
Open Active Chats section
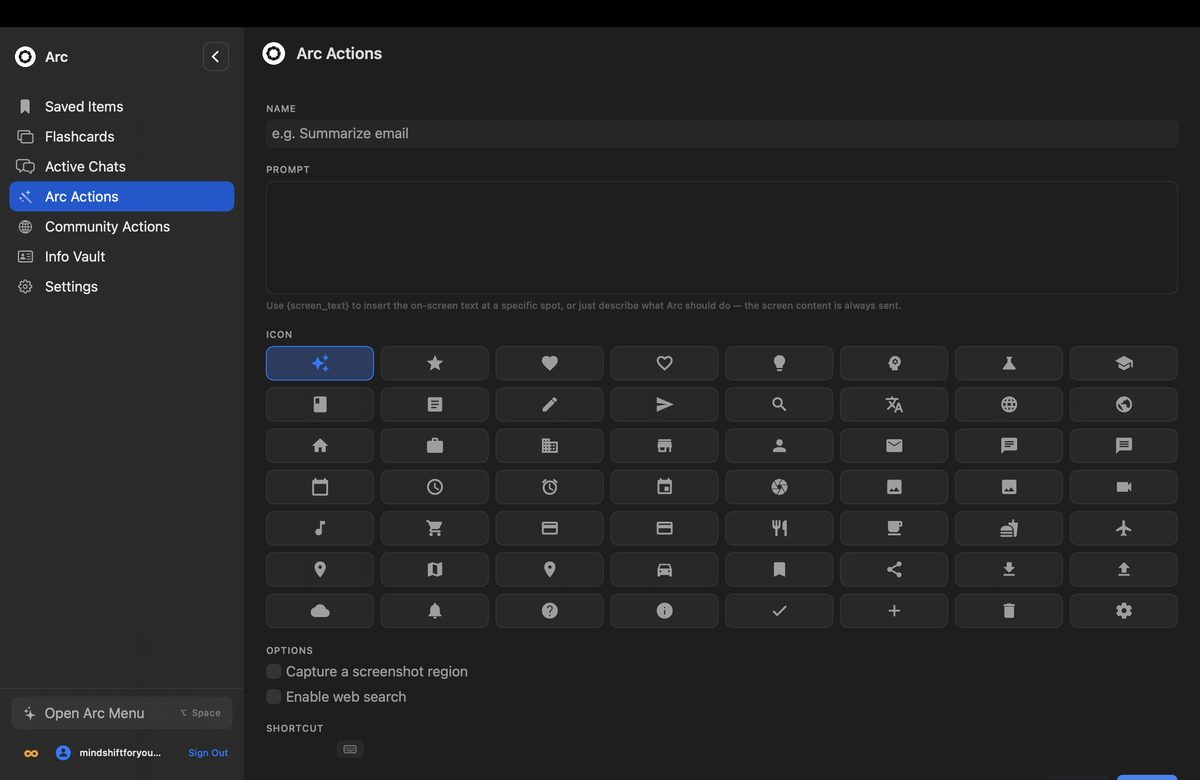point(122,166)
